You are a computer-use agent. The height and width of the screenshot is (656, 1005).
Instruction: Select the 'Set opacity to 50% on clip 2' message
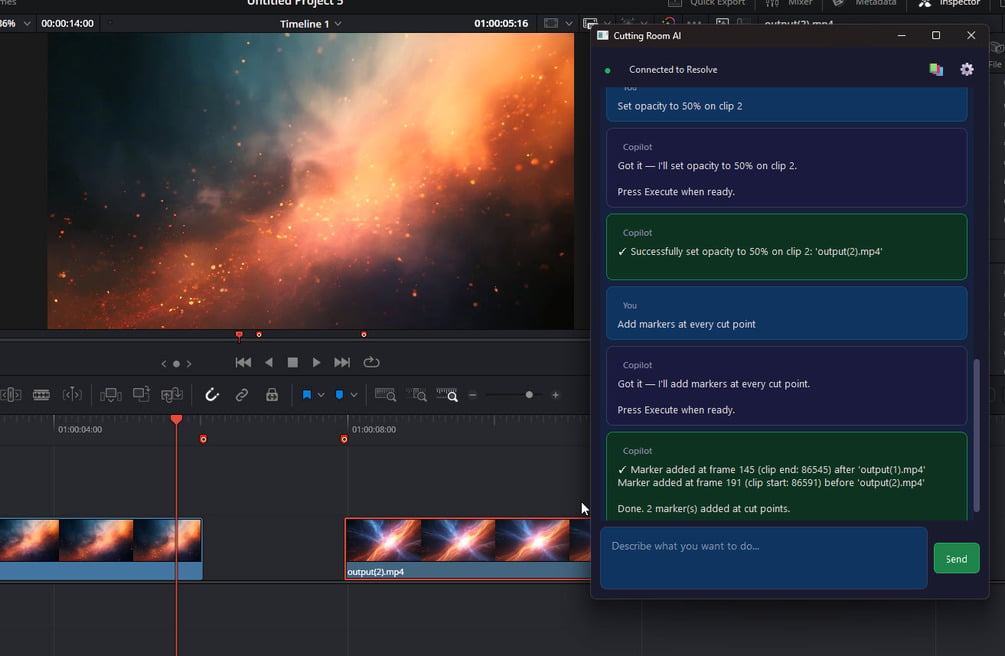click(786, 105)
